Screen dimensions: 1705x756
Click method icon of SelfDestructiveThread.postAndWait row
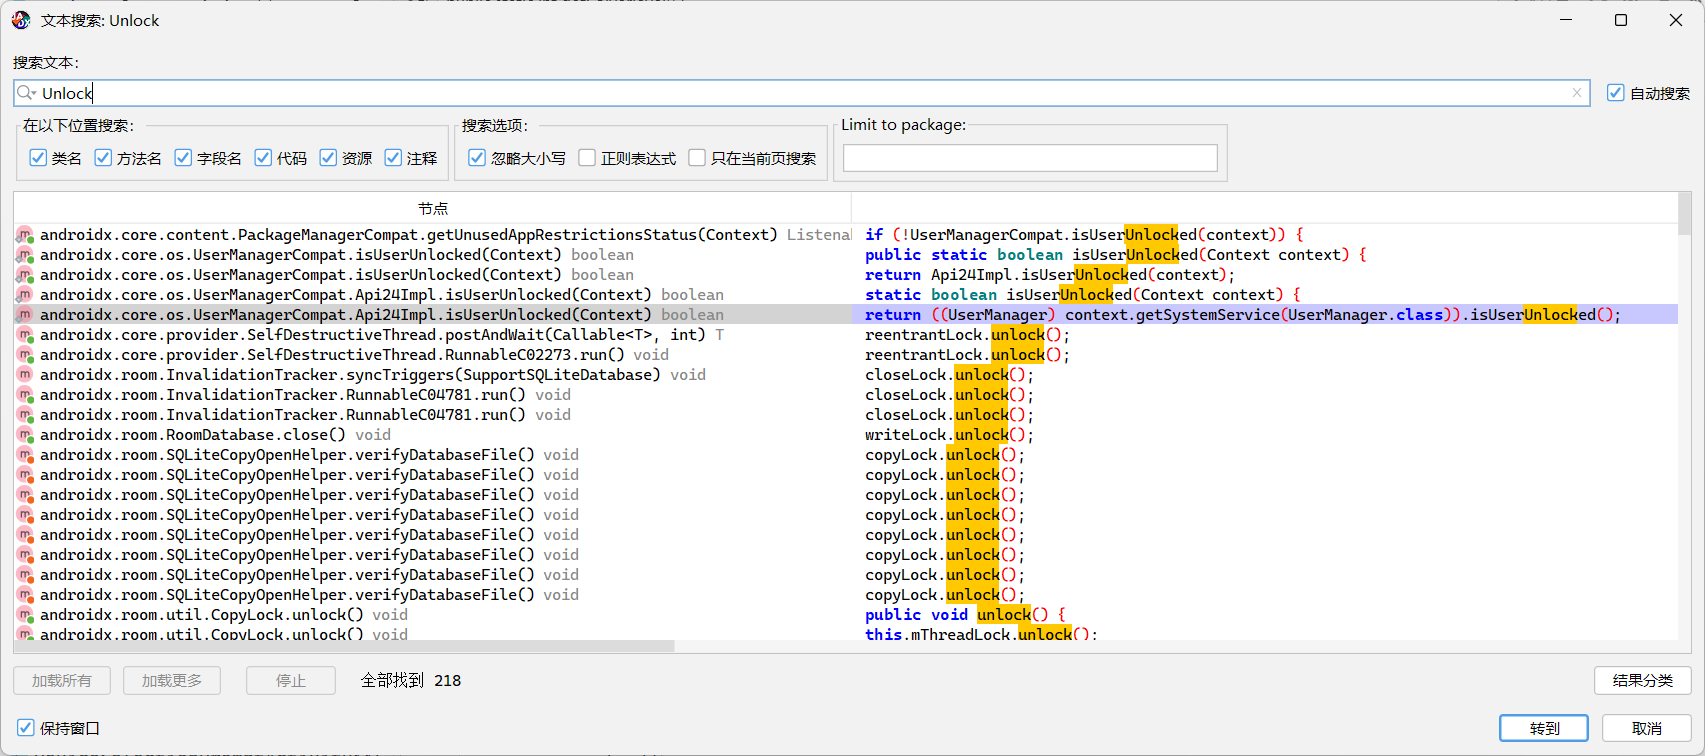click(25, 335)
